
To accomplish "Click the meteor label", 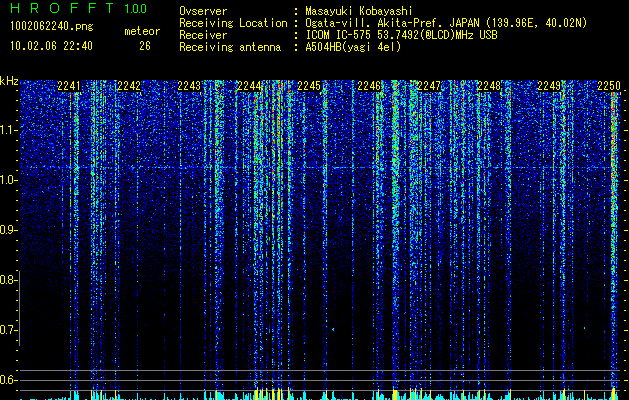I will click(x=142, y=31).
